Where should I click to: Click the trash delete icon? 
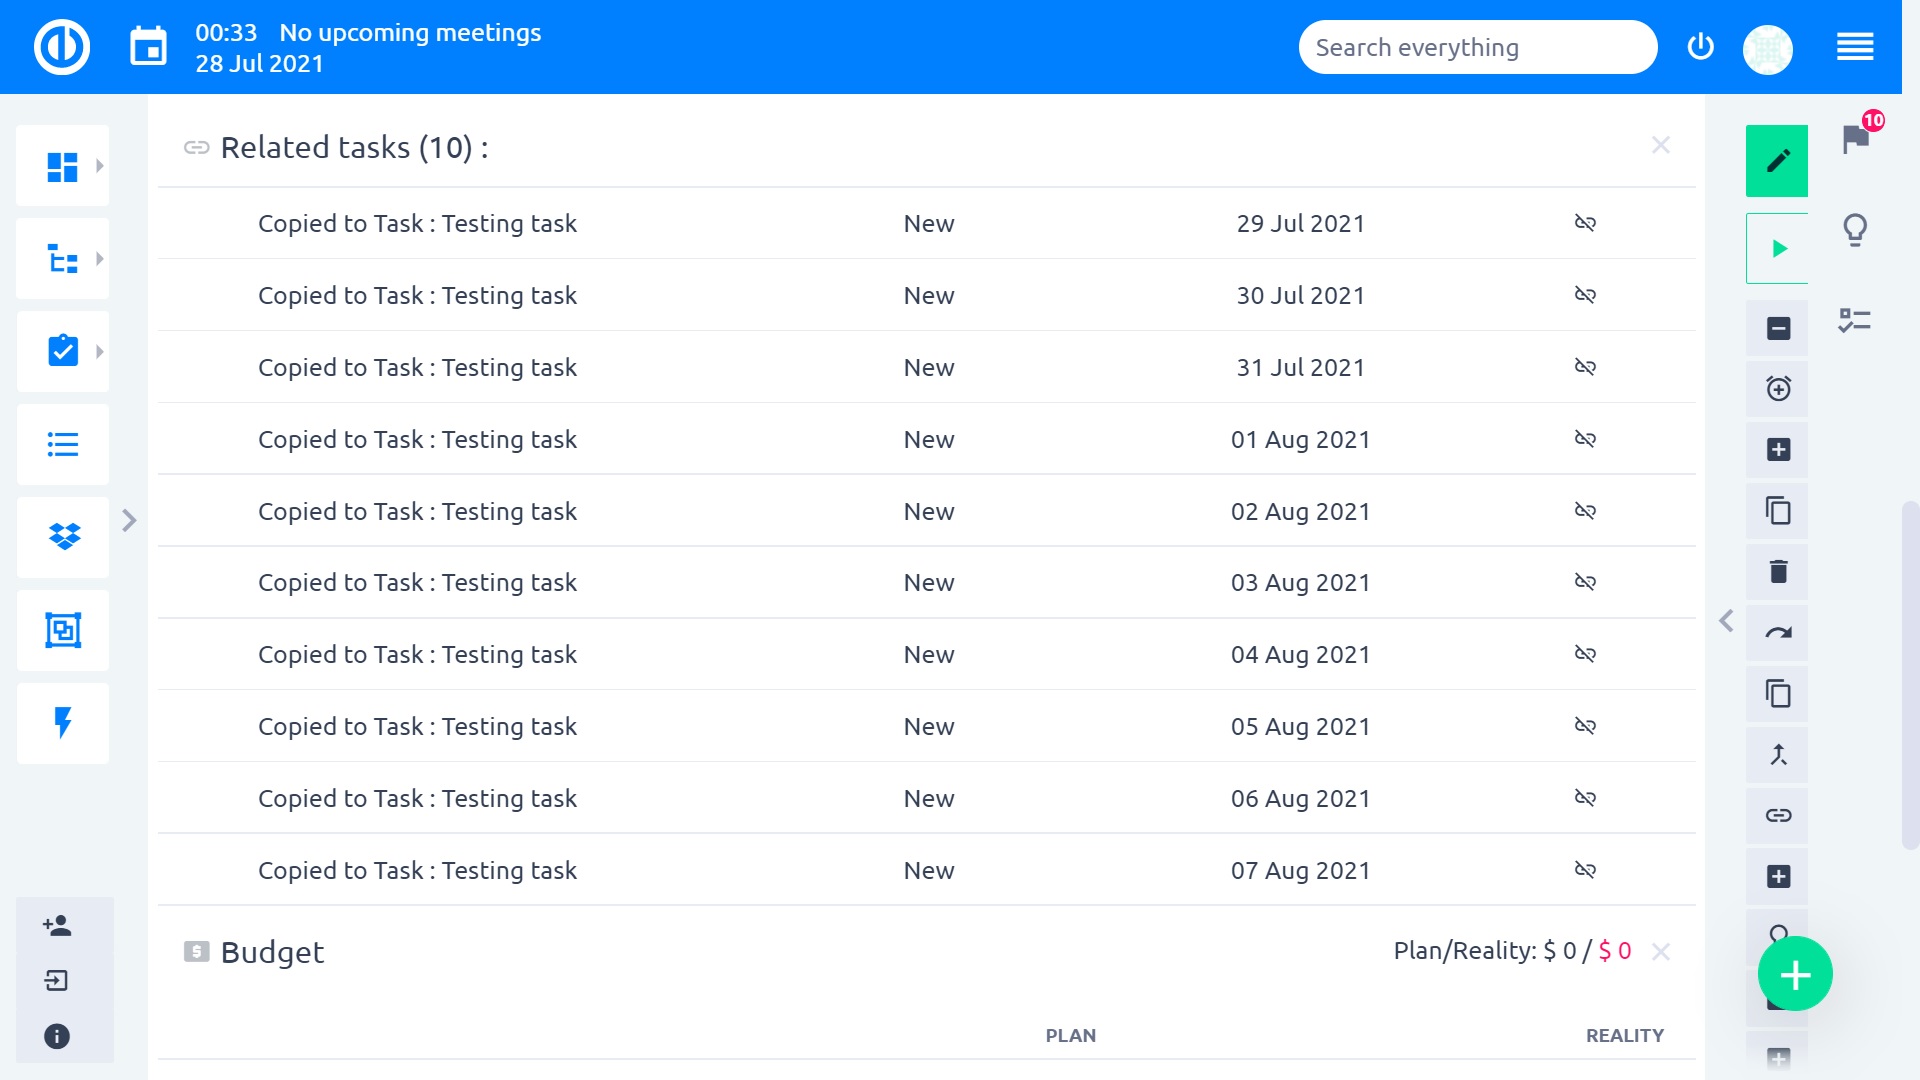[x=1778, y=572]
